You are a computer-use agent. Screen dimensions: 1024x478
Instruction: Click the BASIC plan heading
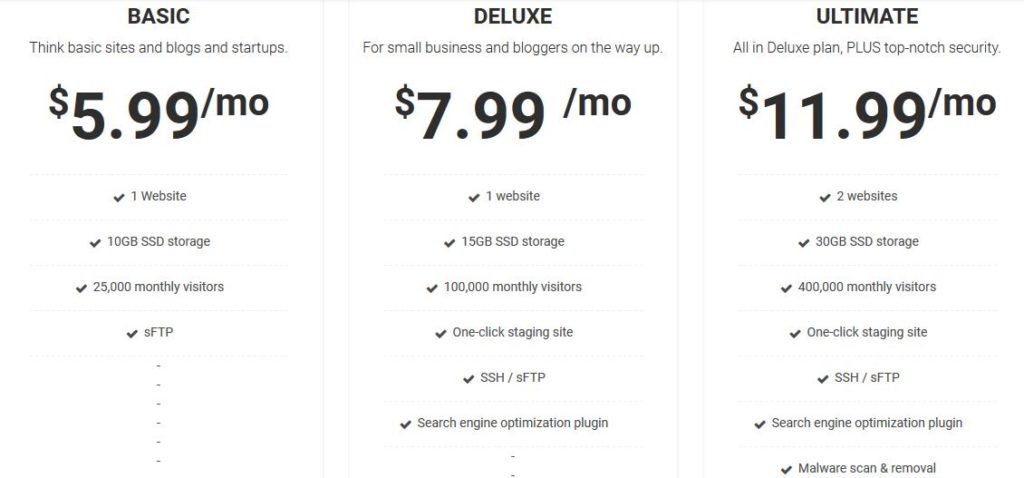[159, 16]
